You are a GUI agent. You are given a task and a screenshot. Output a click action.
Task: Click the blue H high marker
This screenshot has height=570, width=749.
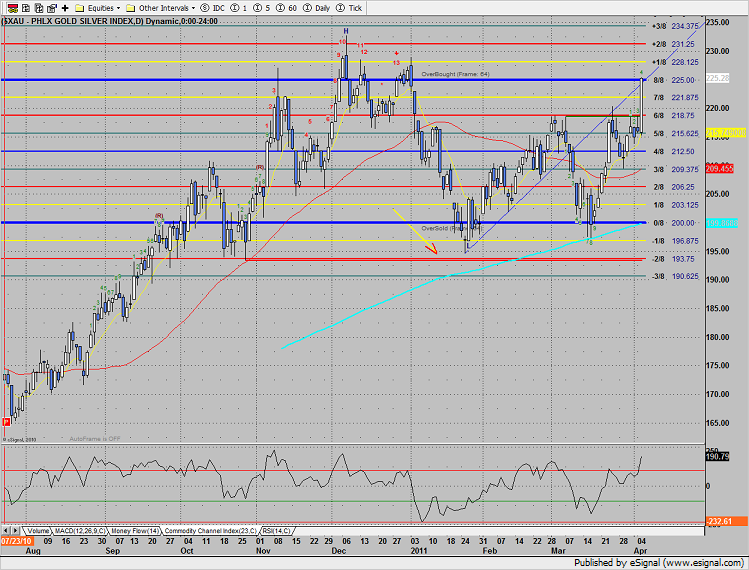346,32
